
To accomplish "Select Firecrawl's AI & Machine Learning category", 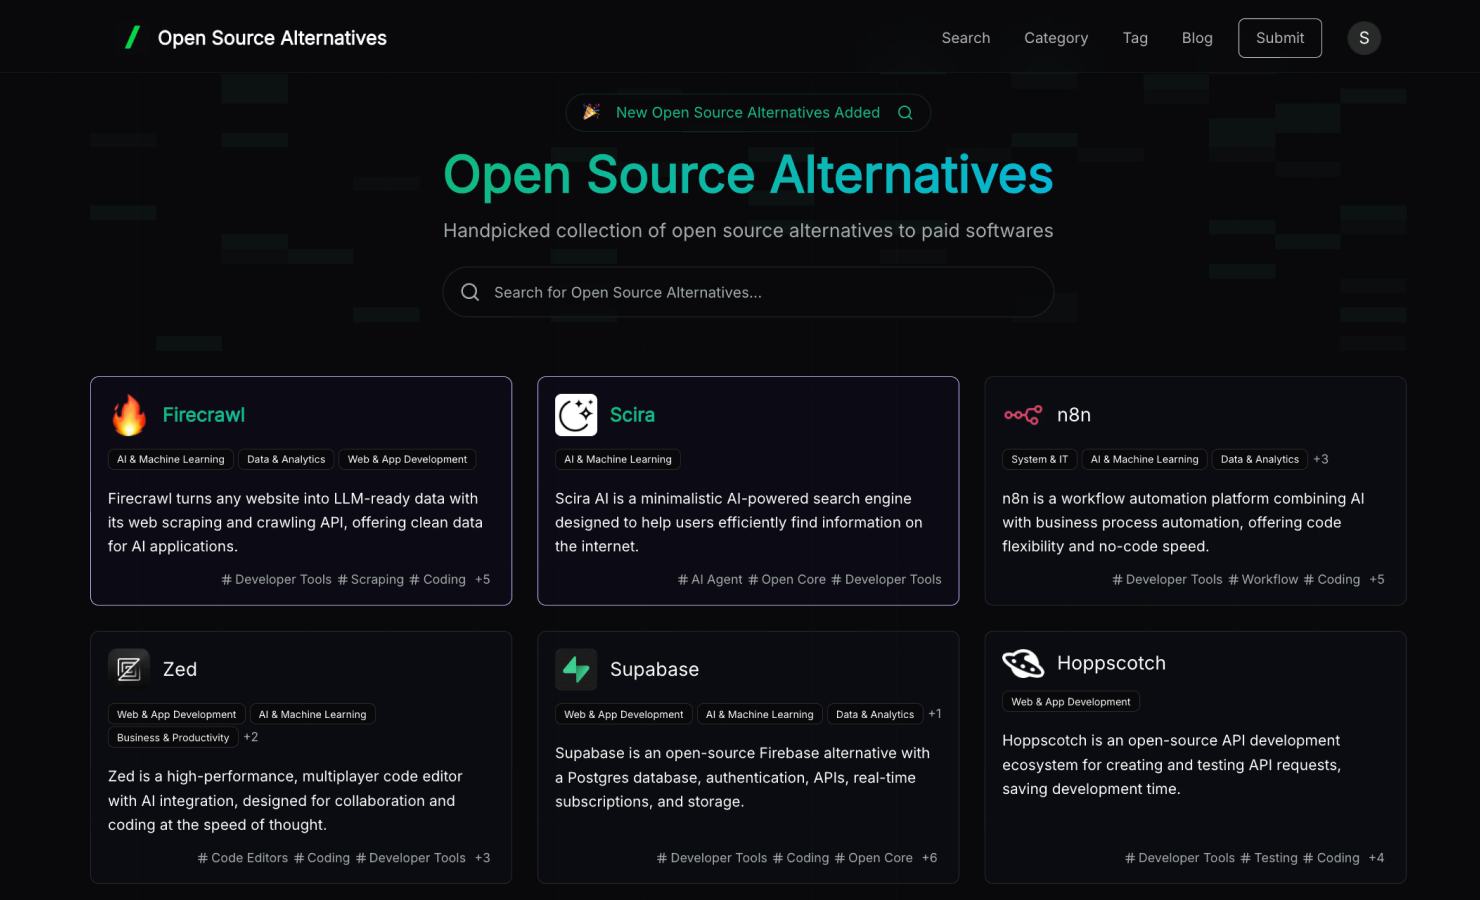I will click(171, 460).
